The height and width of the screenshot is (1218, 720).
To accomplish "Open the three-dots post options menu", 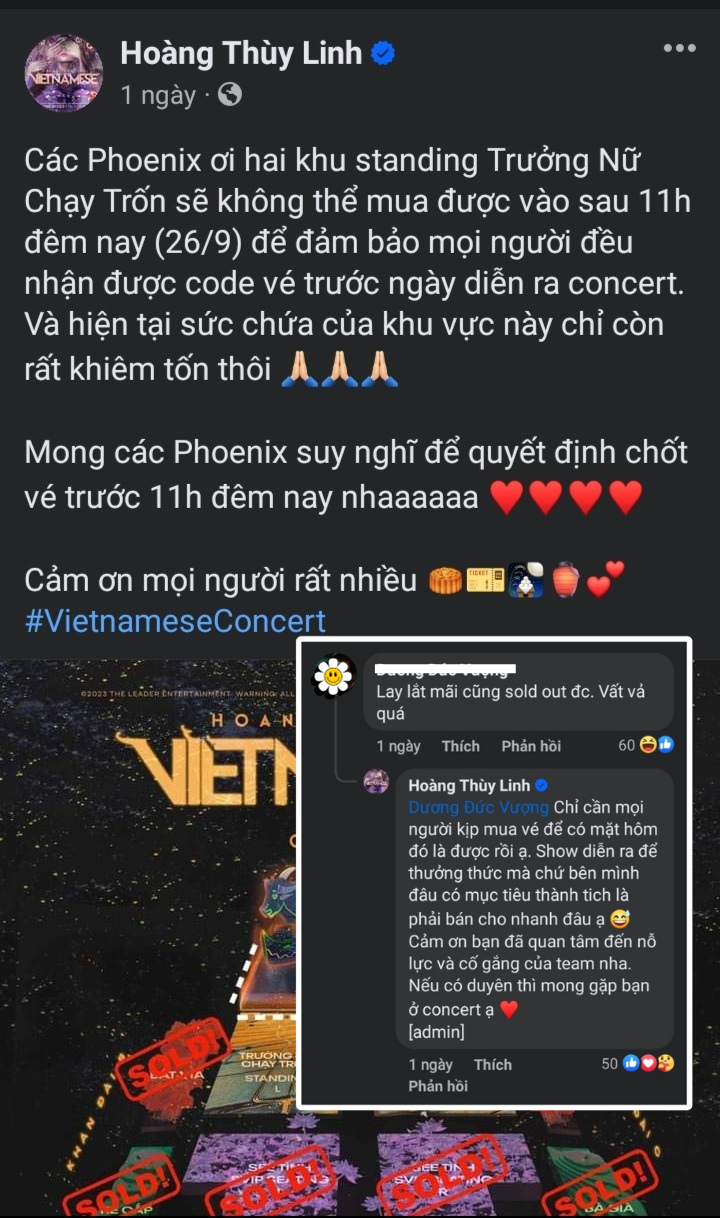I will tap(679, 48).
